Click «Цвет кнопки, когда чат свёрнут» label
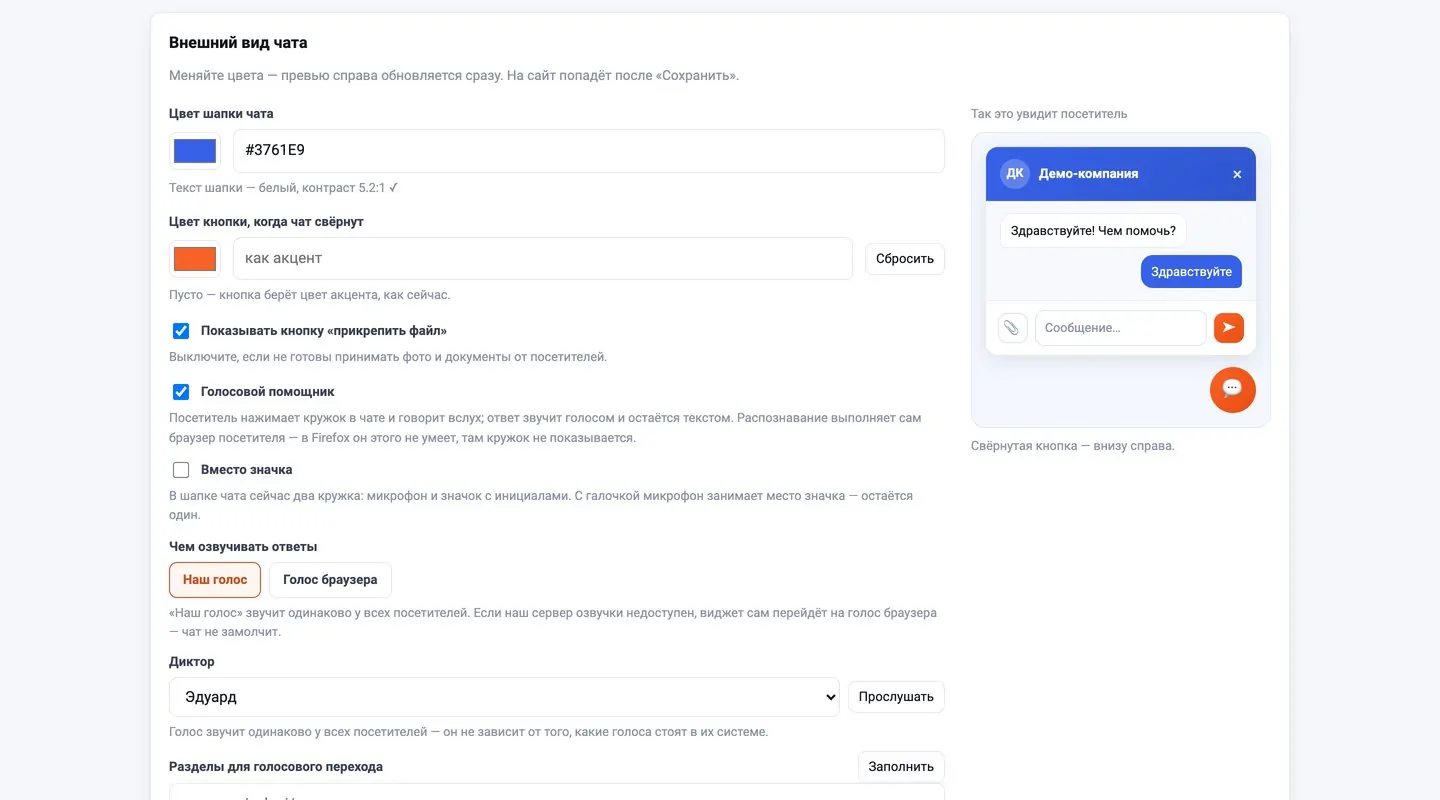 [x=266, y=222]
